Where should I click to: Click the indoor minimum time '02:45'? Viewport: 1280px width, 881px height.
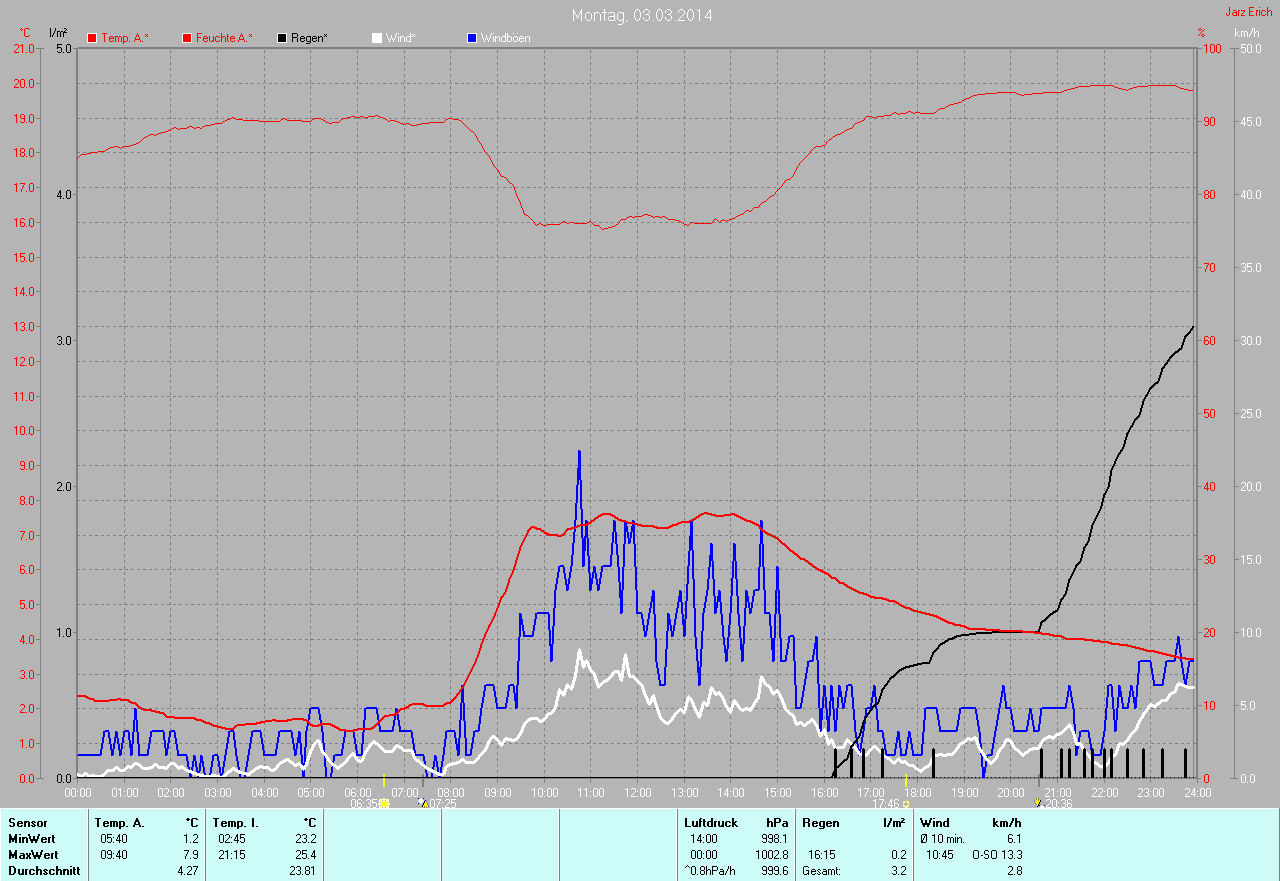232,839
